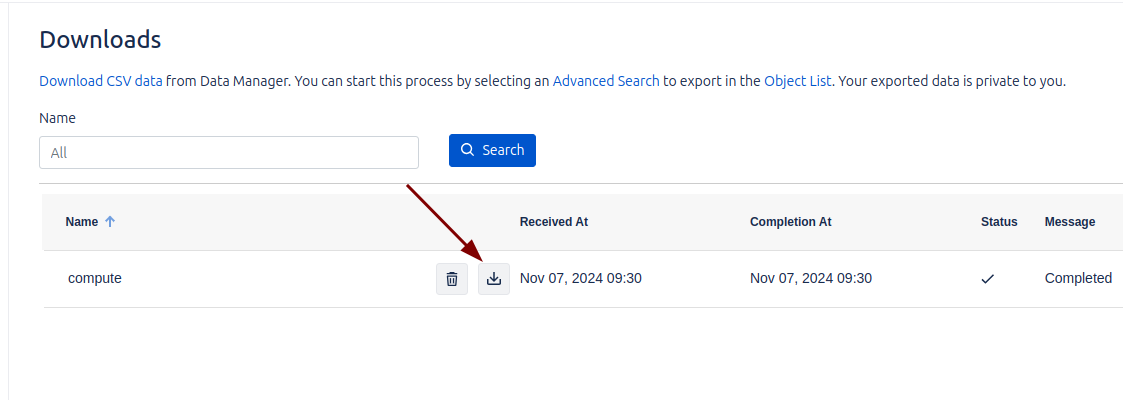Follow the Advanced Search link
Viewport: 1123px width, 400px height.
click(606, 81)
